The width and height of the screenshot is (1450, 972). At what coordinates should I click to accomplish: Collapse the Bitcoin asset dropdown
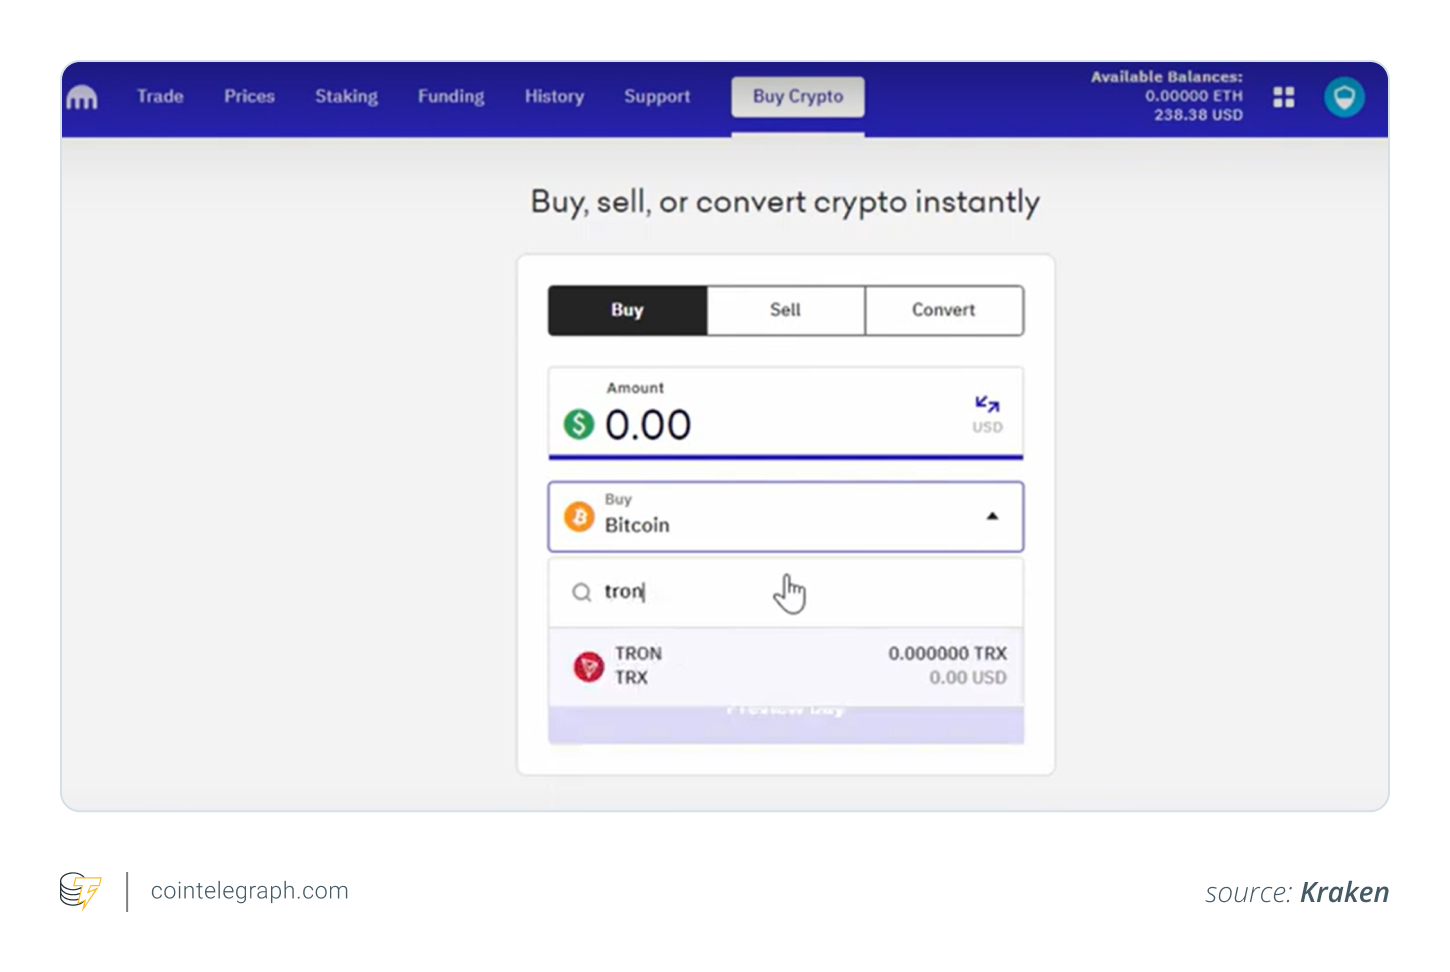coord(992,516)
